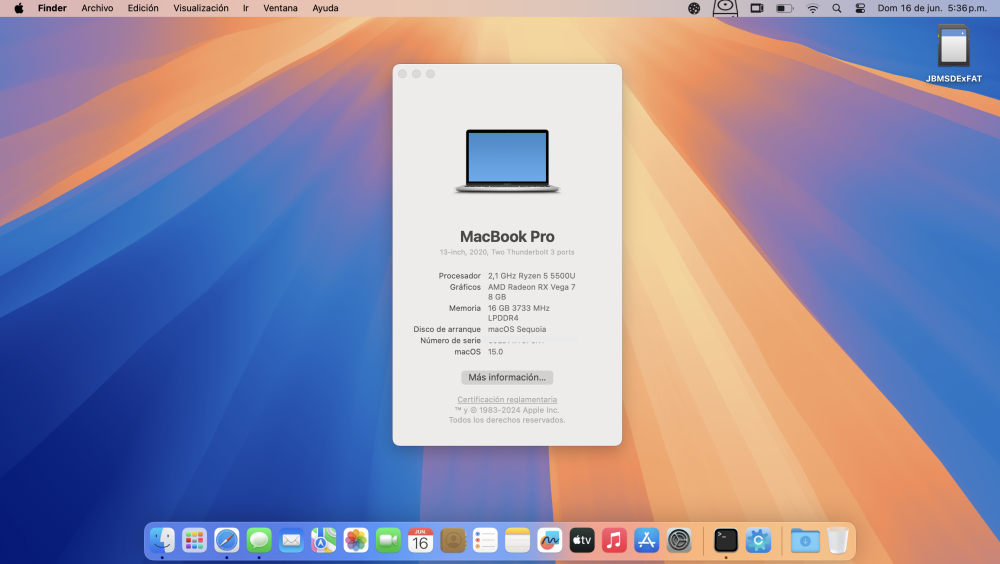Click the graphics value AMD Radeon RX Vega 7

pyautogui.click(x=531, y=287)
